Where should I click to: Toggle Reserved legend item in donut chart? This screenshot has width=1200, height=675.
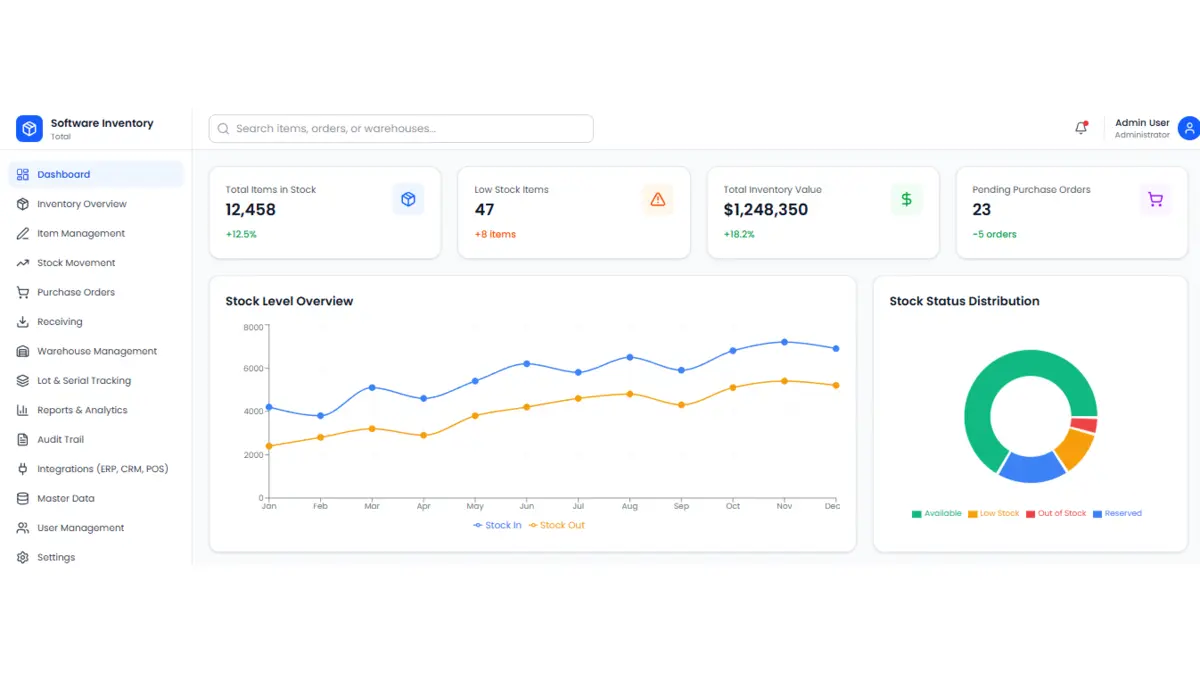coord(1117,513)
